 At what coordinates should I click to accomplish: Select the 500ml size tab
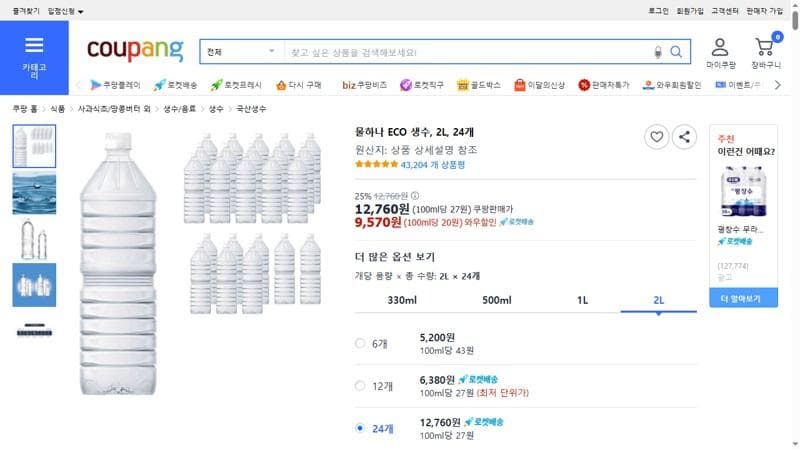496,300
